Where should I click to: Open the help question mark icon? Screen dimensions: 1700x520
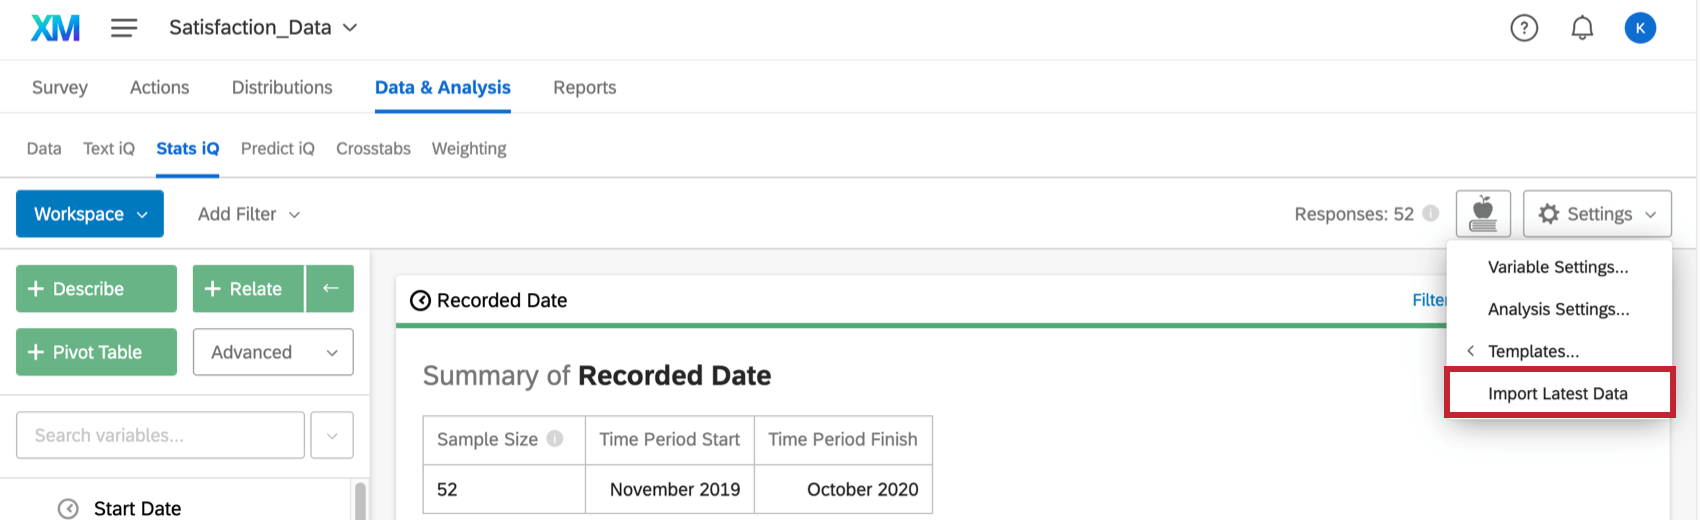coord(1524,28)
